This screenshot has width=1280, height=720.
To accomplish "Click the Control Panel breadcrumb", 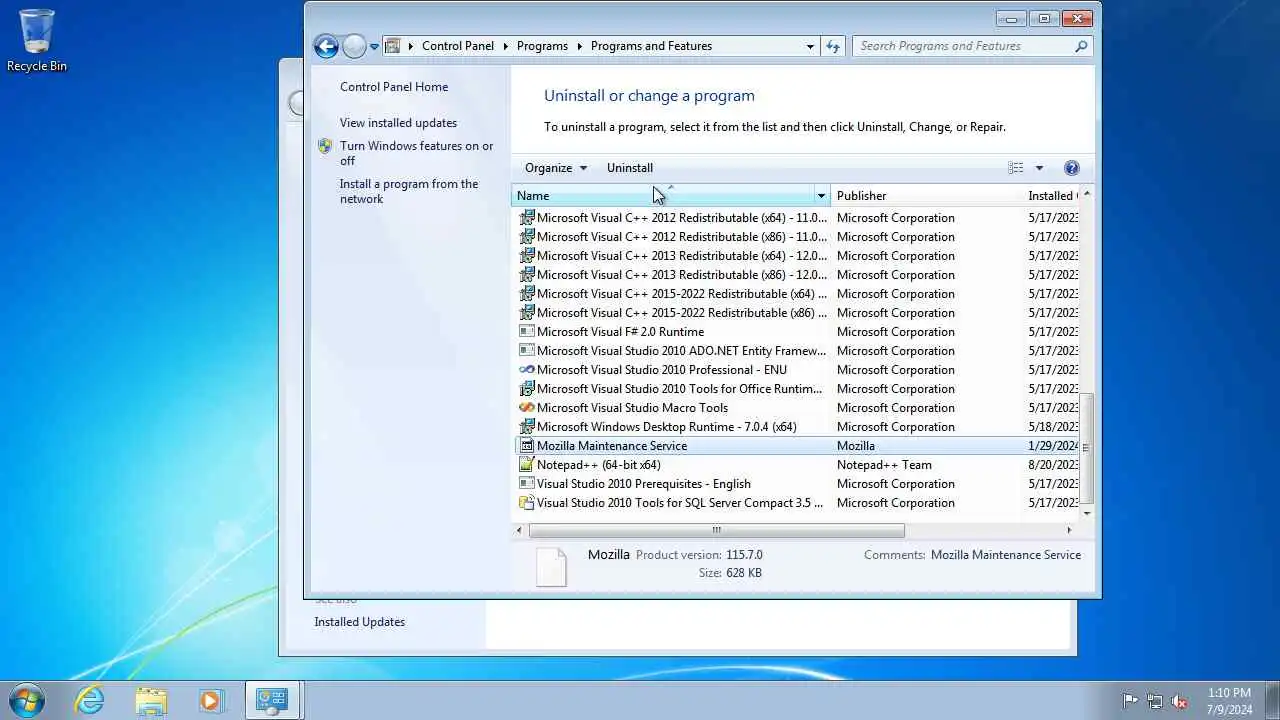I will point(458,46).
